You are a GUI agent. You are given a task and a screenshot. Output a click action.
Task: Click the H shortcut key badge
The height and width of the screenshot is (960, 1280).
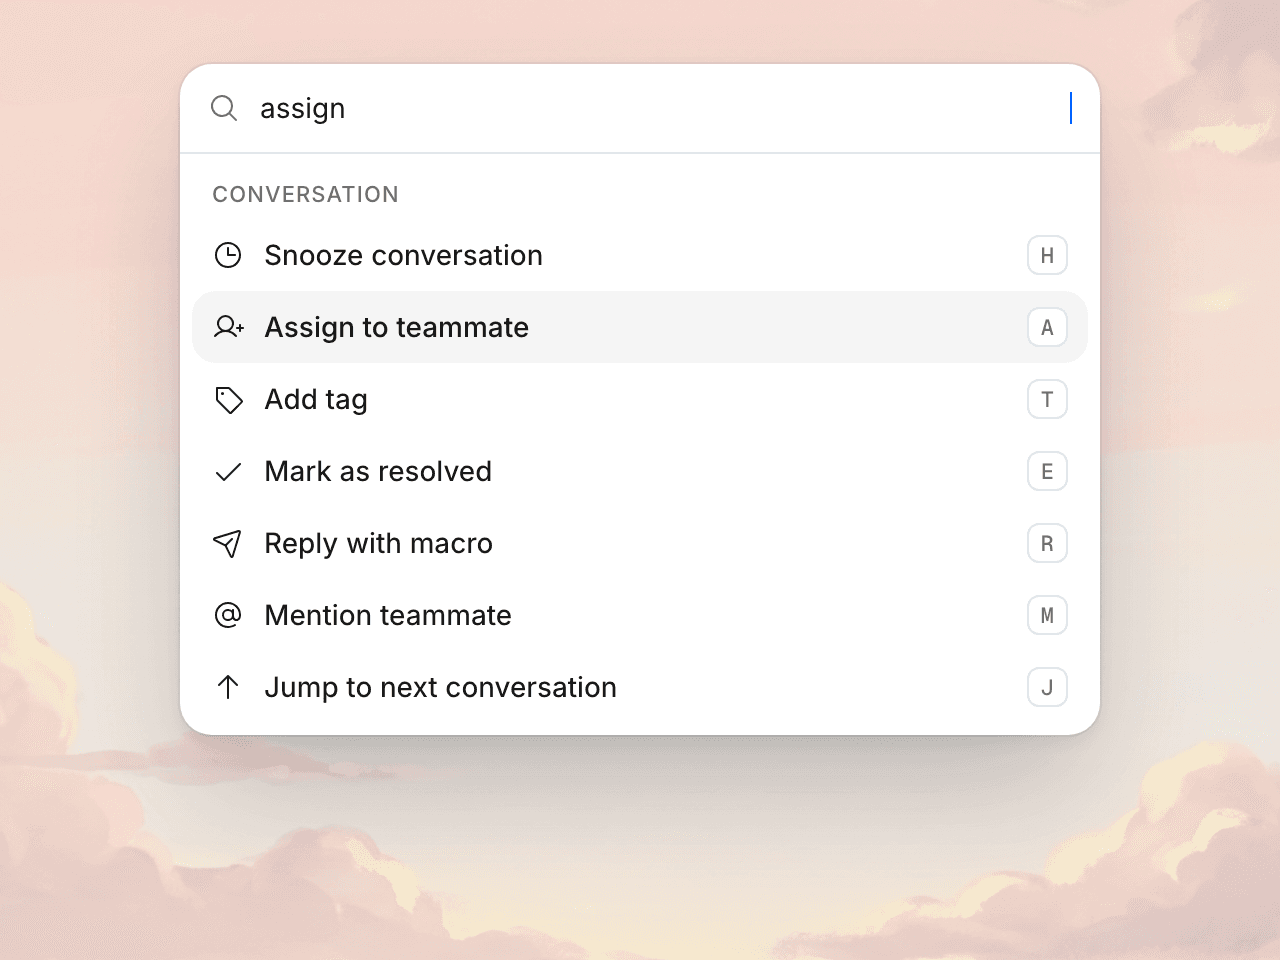[x=1047, y=255]
